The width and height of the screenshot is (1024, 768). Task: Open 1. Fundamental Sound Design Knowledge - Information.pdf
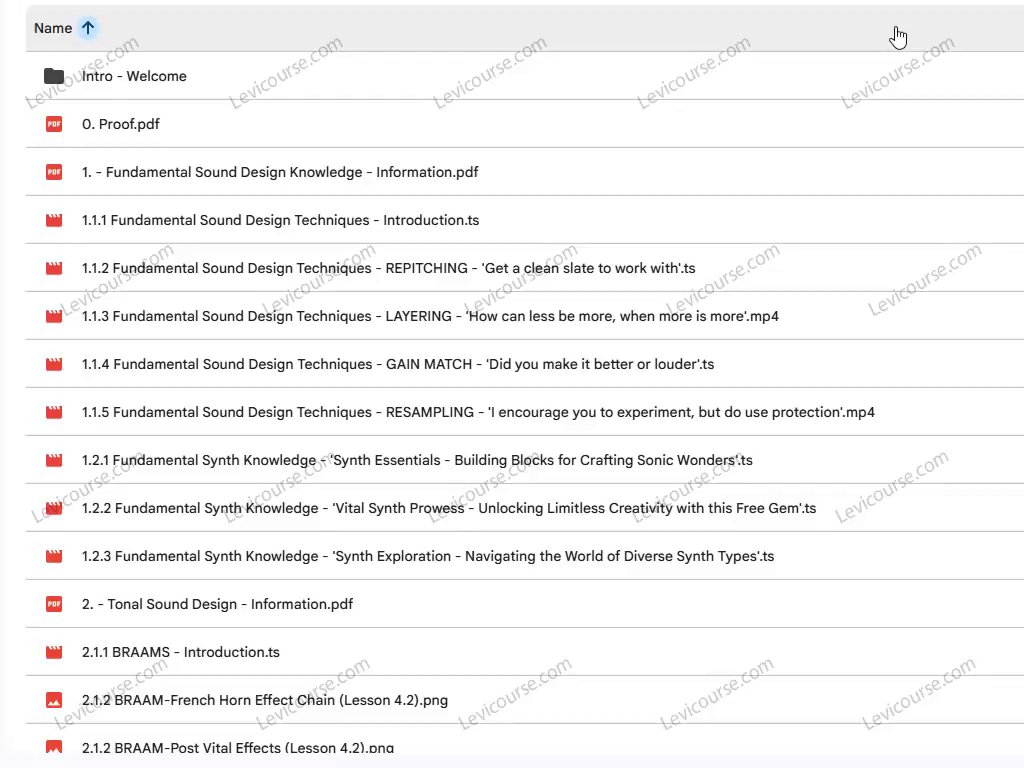[x=280, y=172]
